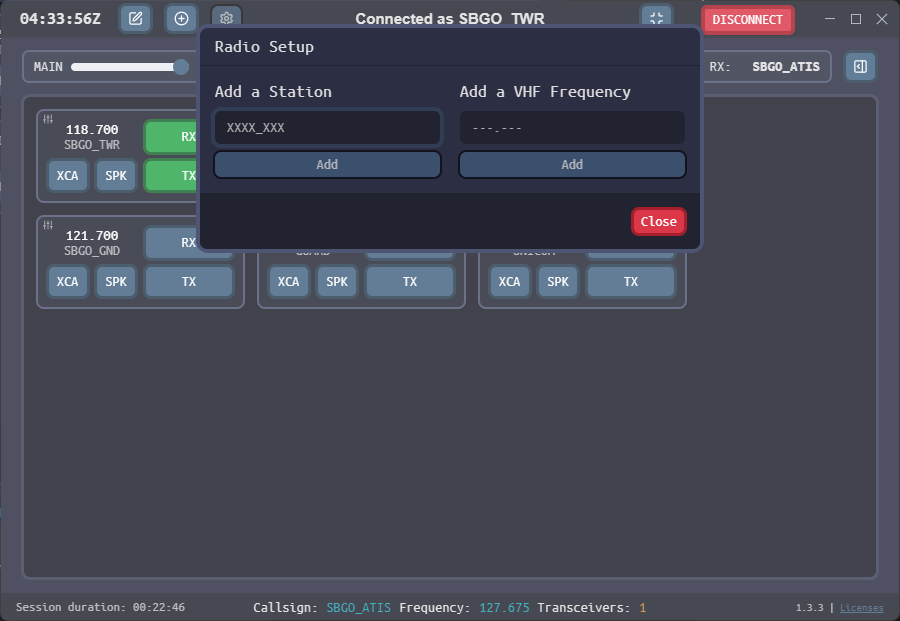900x621 pixels.
Task: Open settings with the gear icon
Action: (227, 18)
